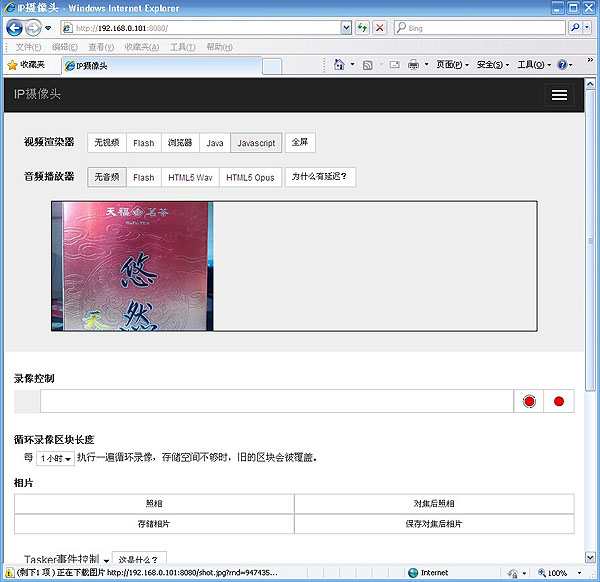This screenshot has width=600, height=582.
Task: Click the 全屏 fullscreen button
Action: click(300, 142)
